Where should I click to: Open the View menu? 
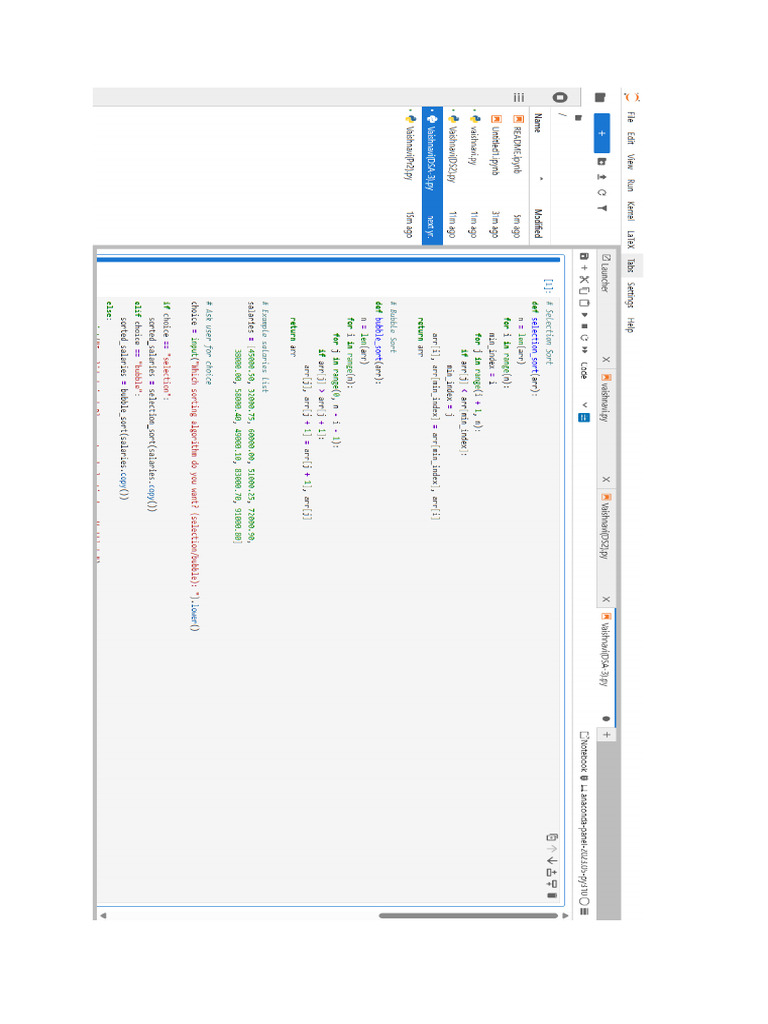[x=631, y=161]
